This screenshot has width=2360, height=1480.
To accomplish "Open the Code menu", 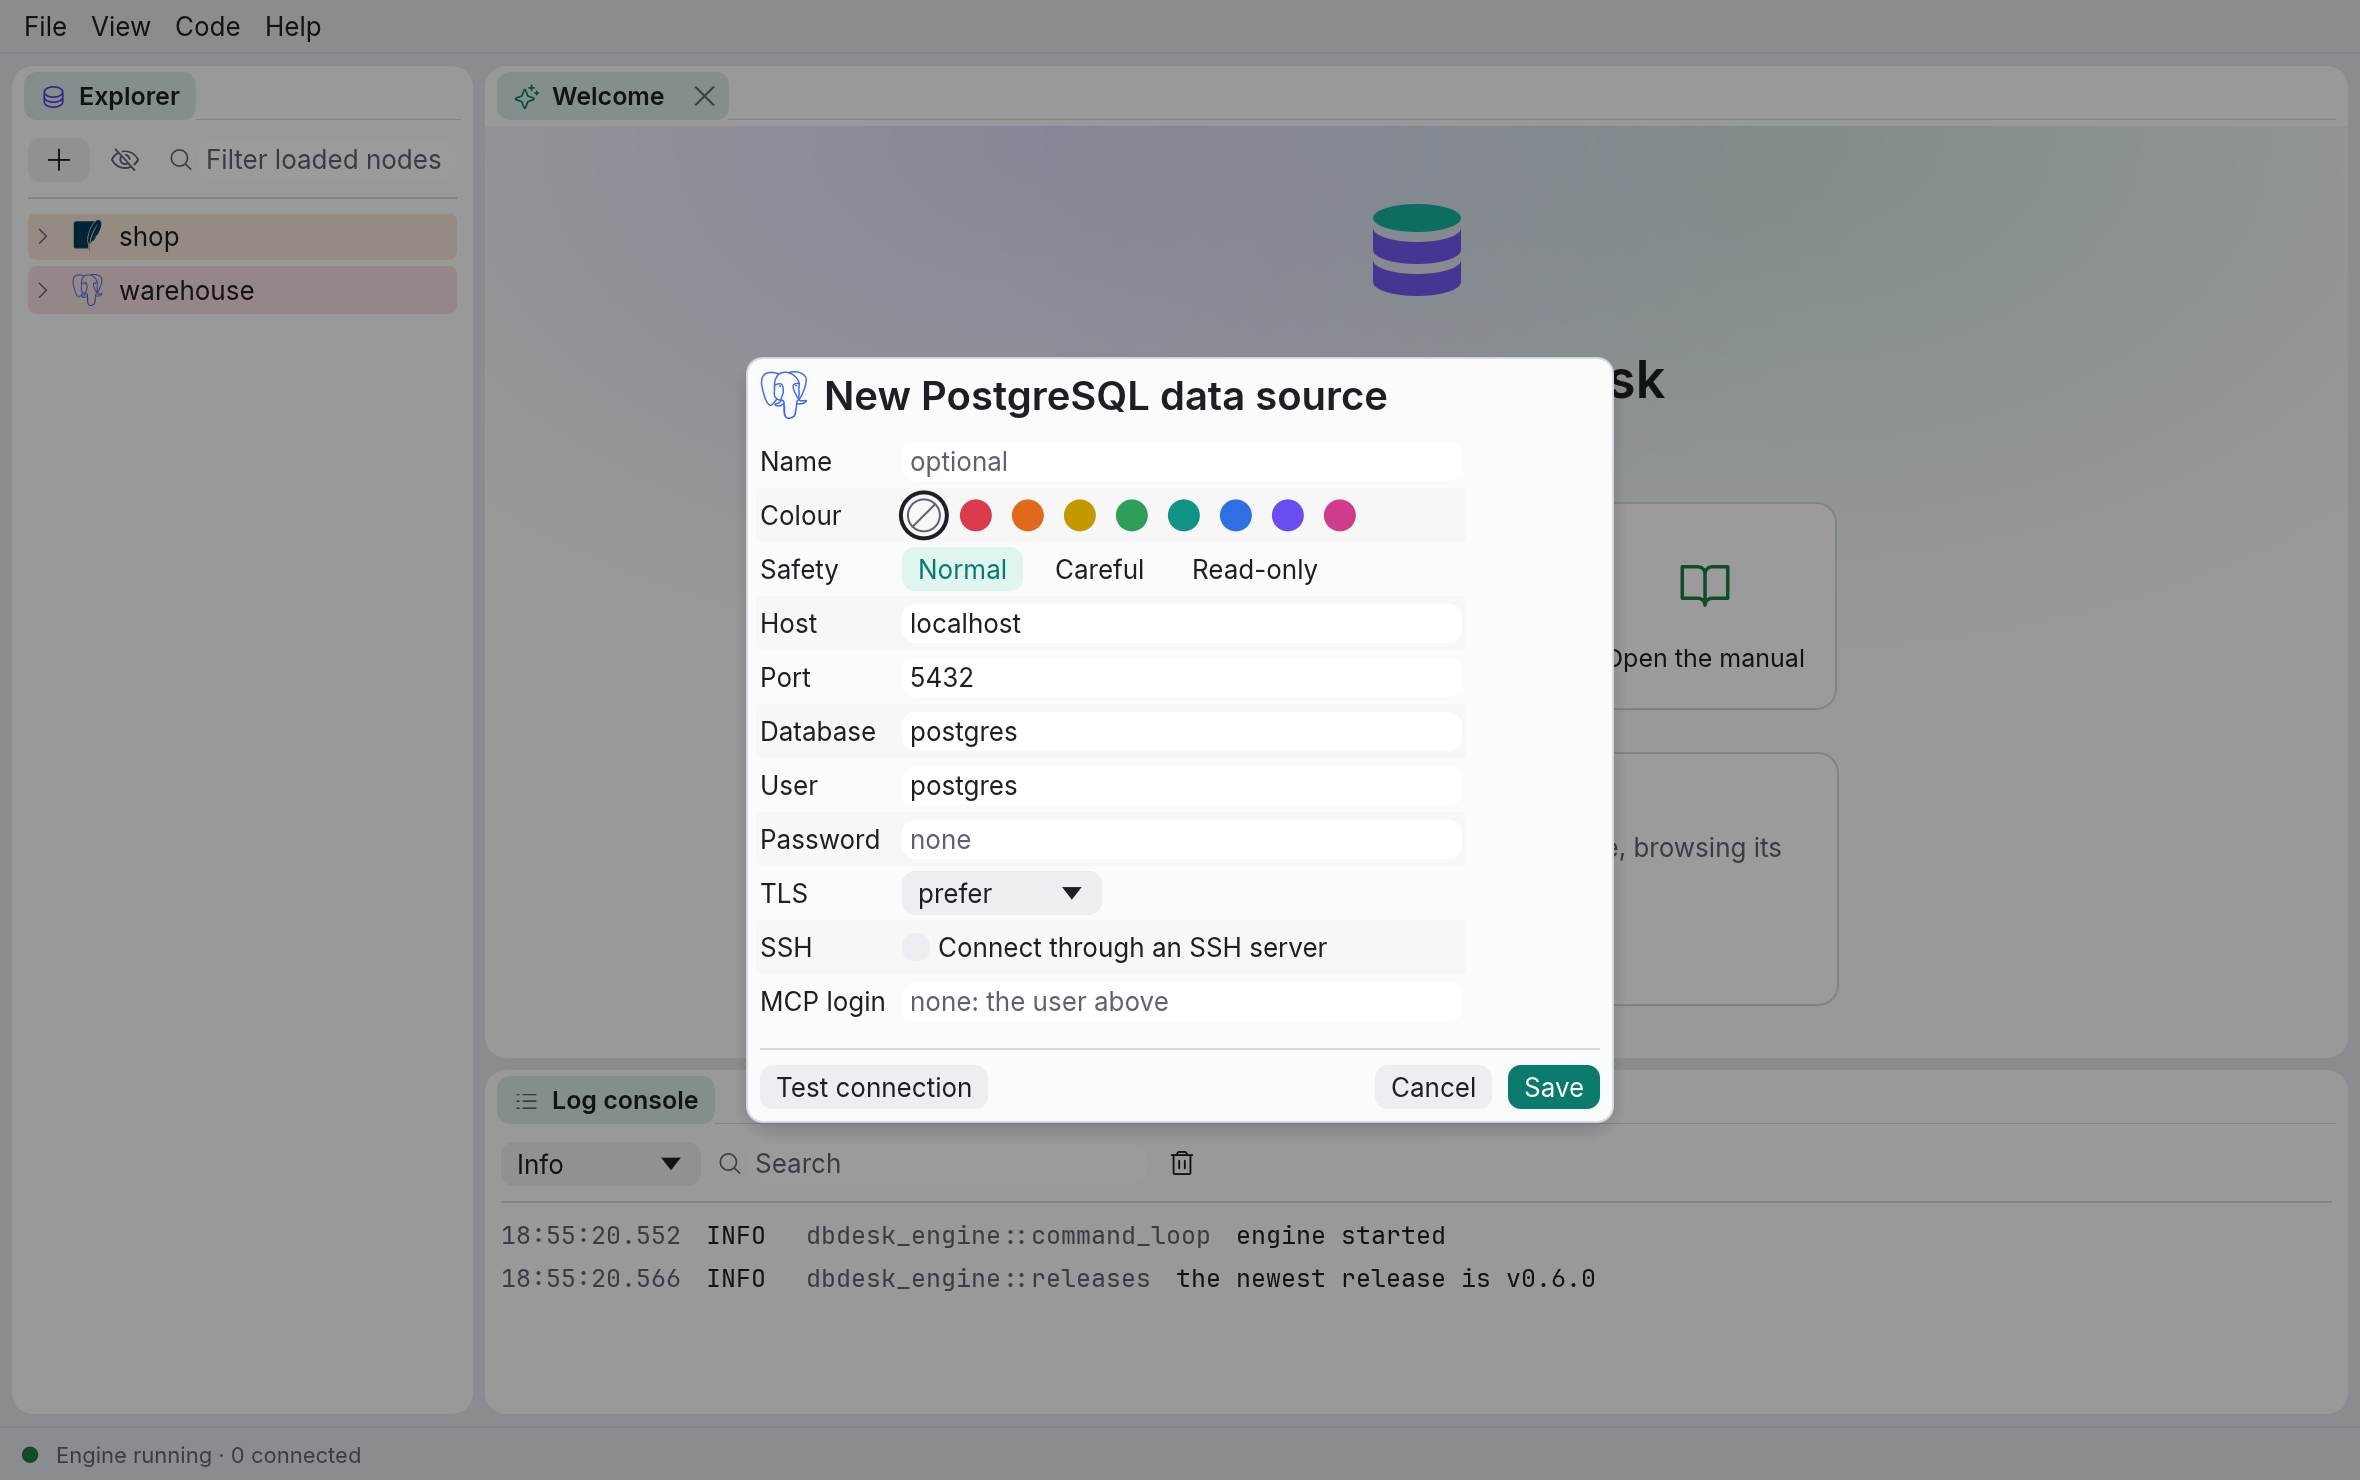I will (207, 26).
